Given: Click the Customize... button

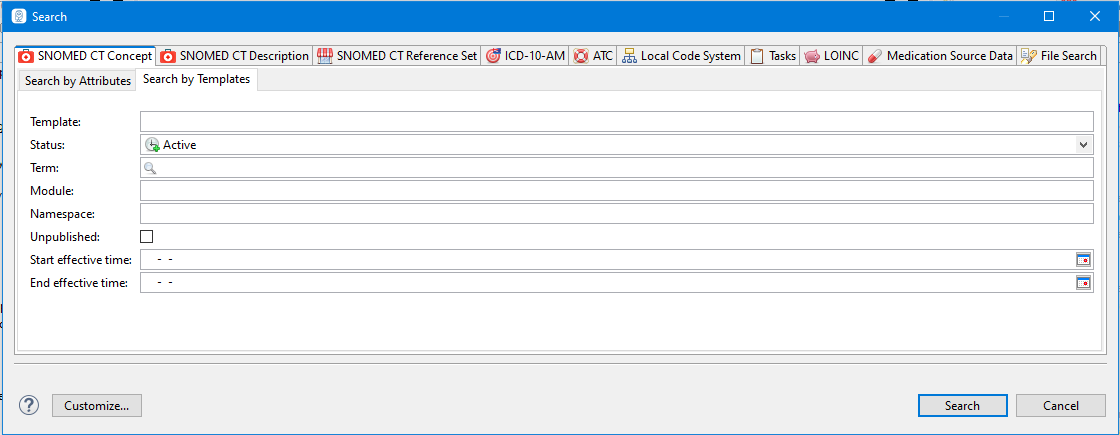Looking at the screenshot, I should coord(97,406).
